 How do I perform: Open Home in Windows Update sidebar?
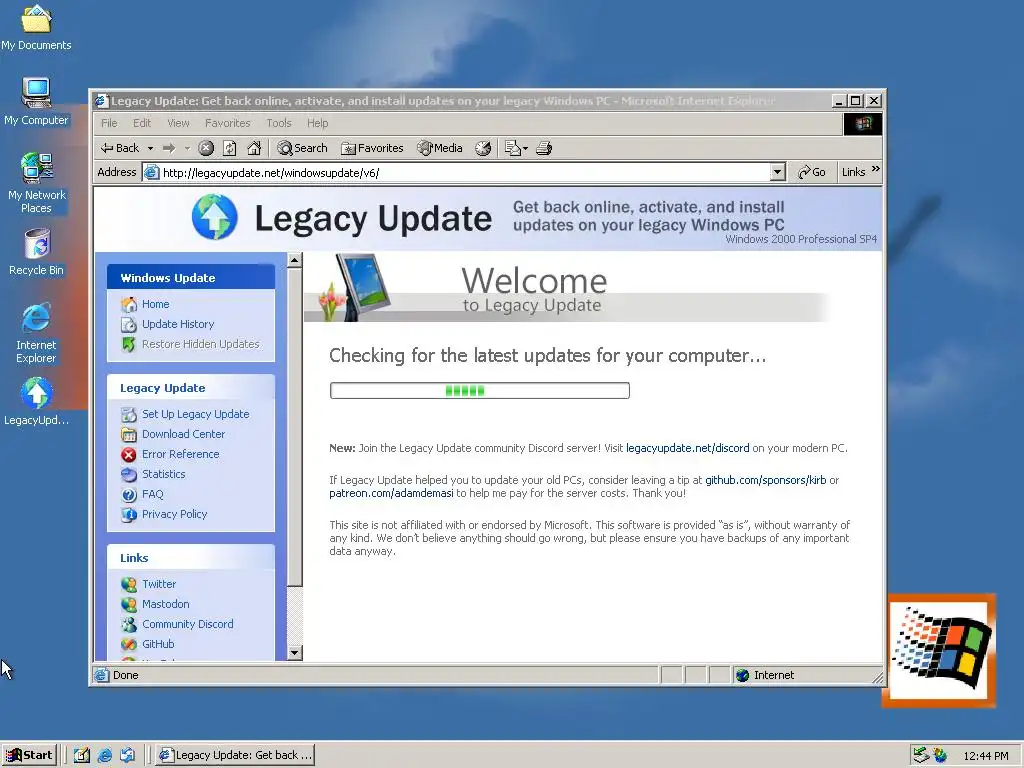[x=155, y=304]
